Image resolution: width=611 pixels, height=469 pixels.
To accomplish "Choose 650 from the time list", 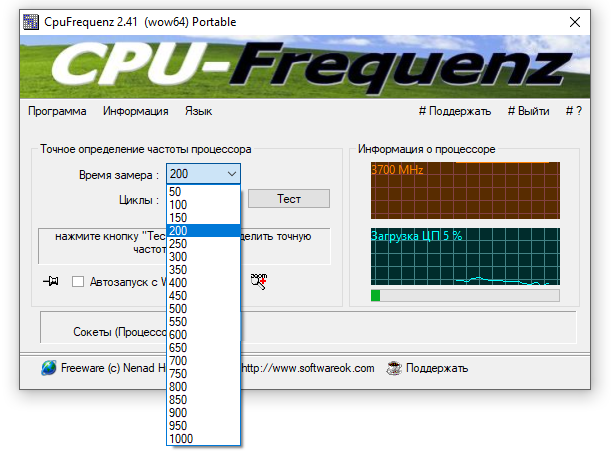I will click(203, 347).
